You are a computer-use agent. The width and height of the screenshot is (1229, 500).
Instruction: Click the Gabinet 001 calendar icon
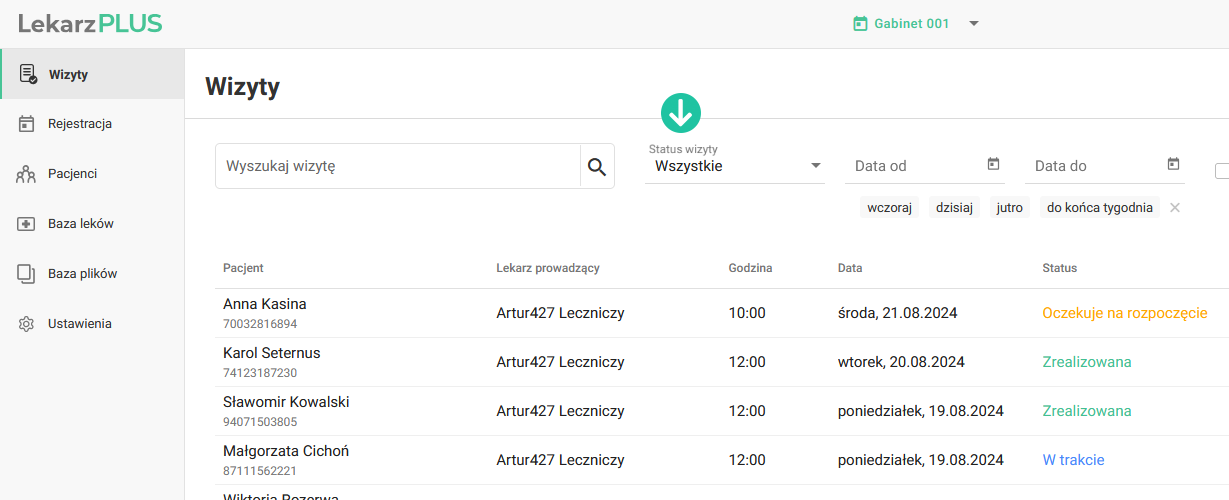click(x=859, y=24)
